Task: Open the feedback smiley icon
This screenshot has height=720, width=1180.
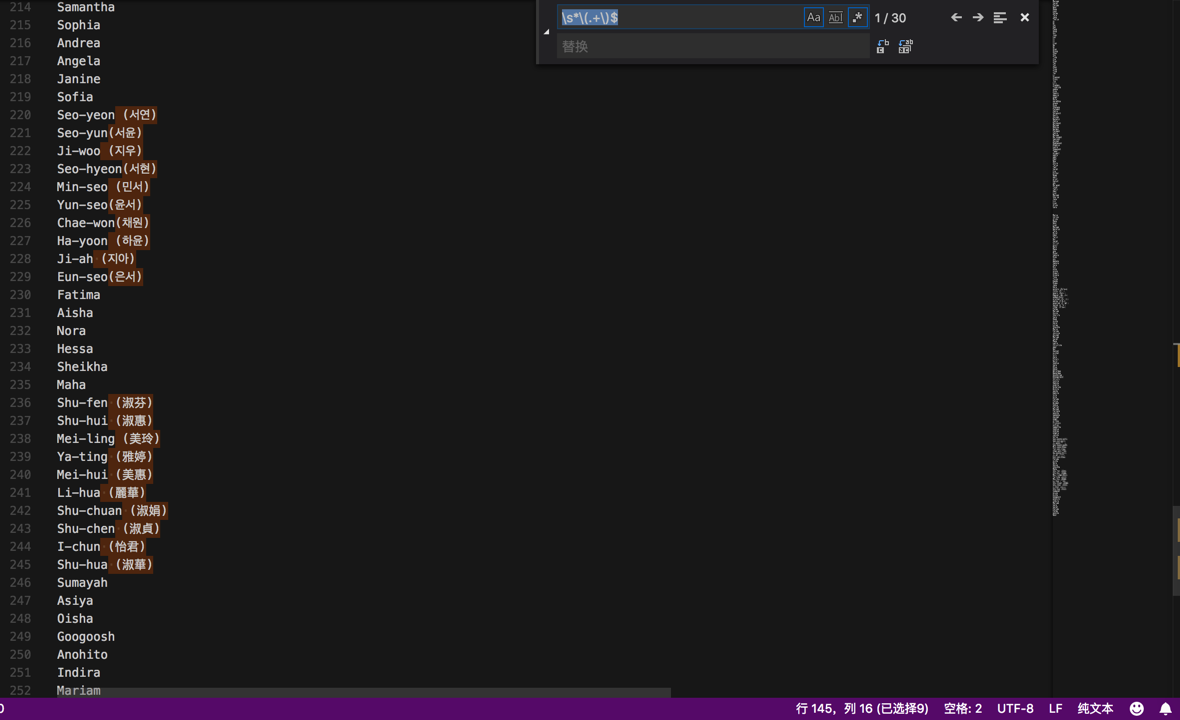Action: (x=1136, y=709)
